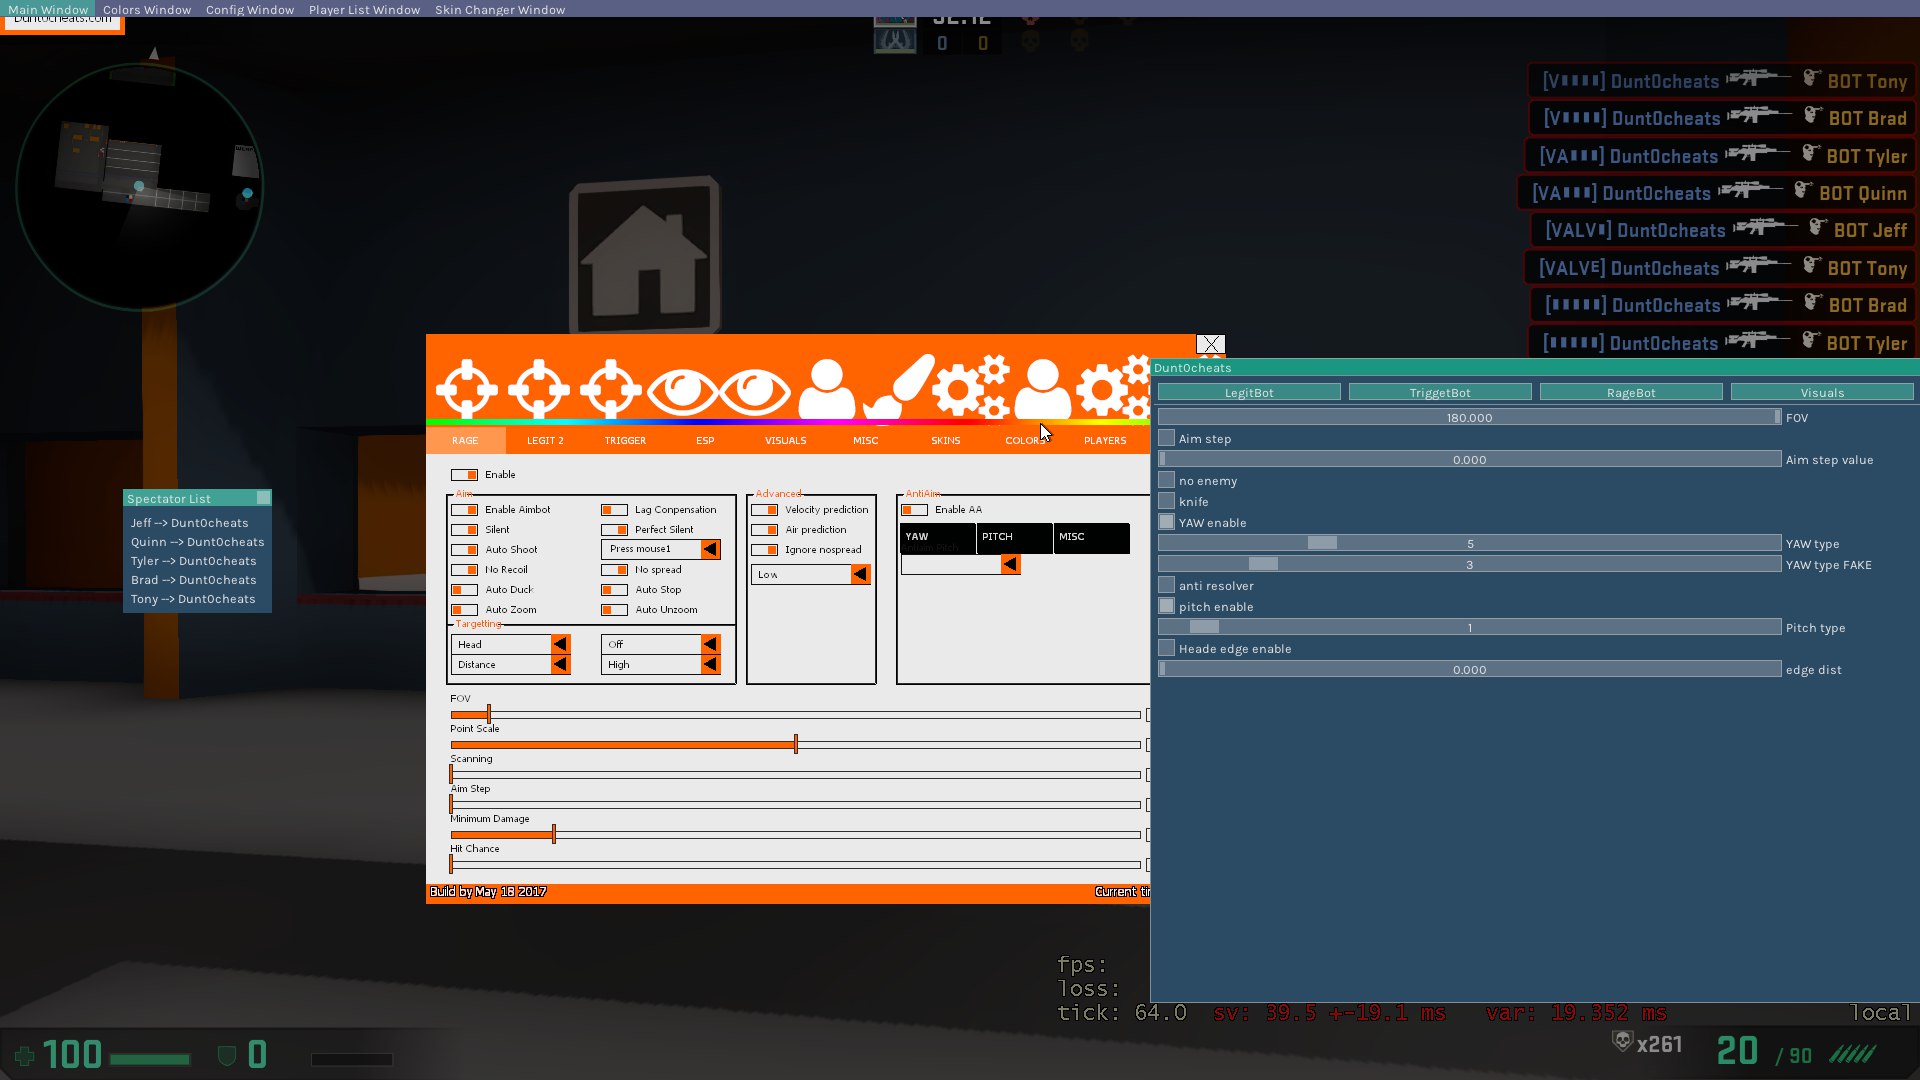Click the crosshair icon above the RAGE tab
The image size is (1920, 1080).
click(466, 388)
